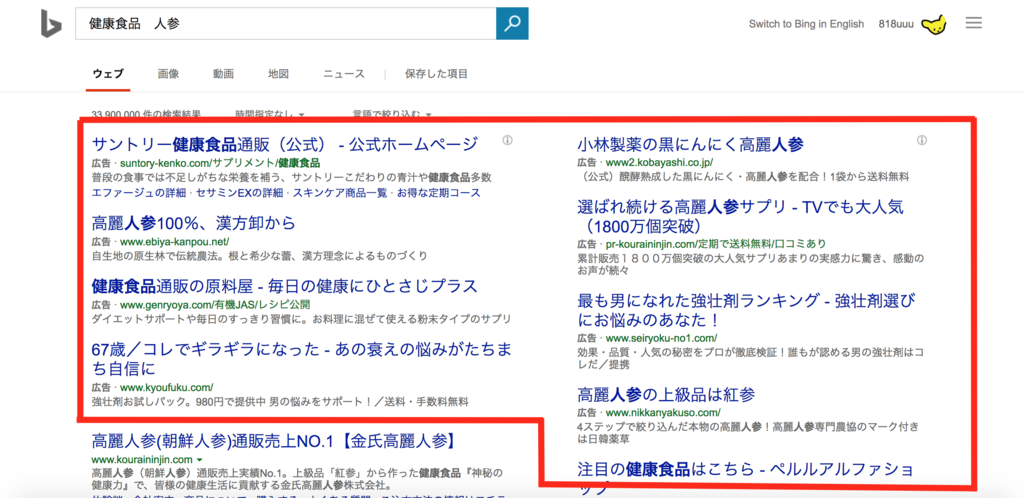The width and height of the screenshot is (1024, 498).
Task: Switch to the 画像 tab
Action: click(x=168, y=74)
